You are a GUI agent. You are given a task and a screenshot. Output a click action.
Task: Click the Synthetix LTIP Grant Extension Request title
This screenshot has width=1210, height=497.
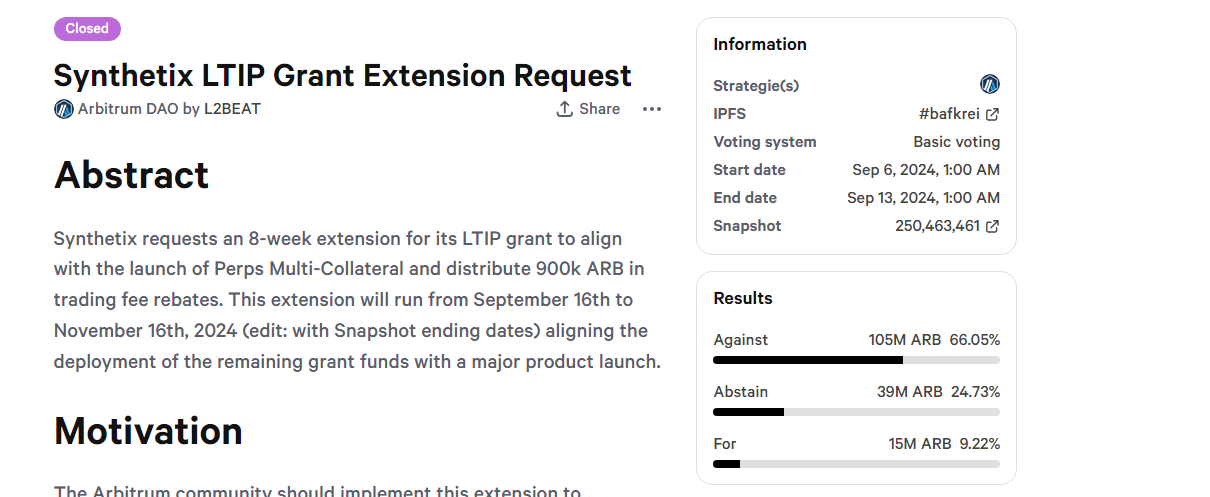coord(342,75)
